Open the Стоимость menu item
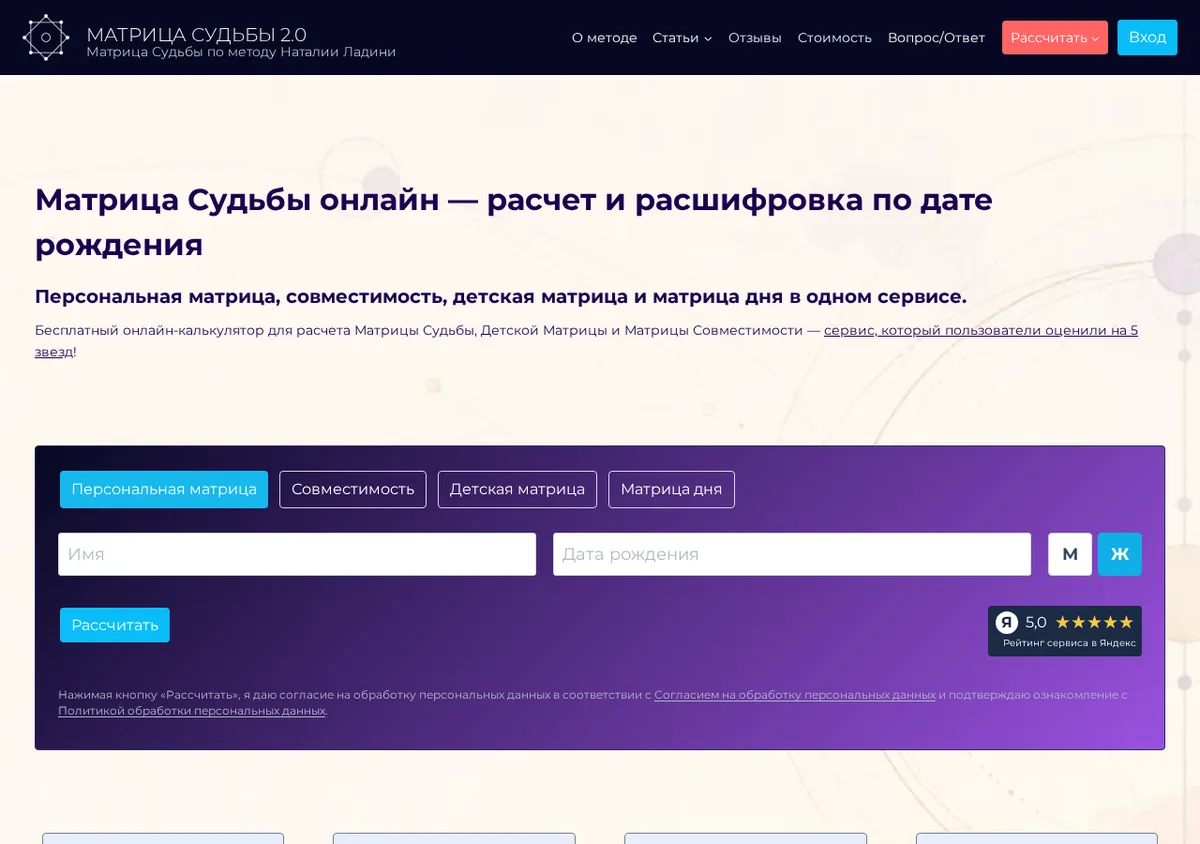This screenshot has height=844, width=1200. (835, 38)
